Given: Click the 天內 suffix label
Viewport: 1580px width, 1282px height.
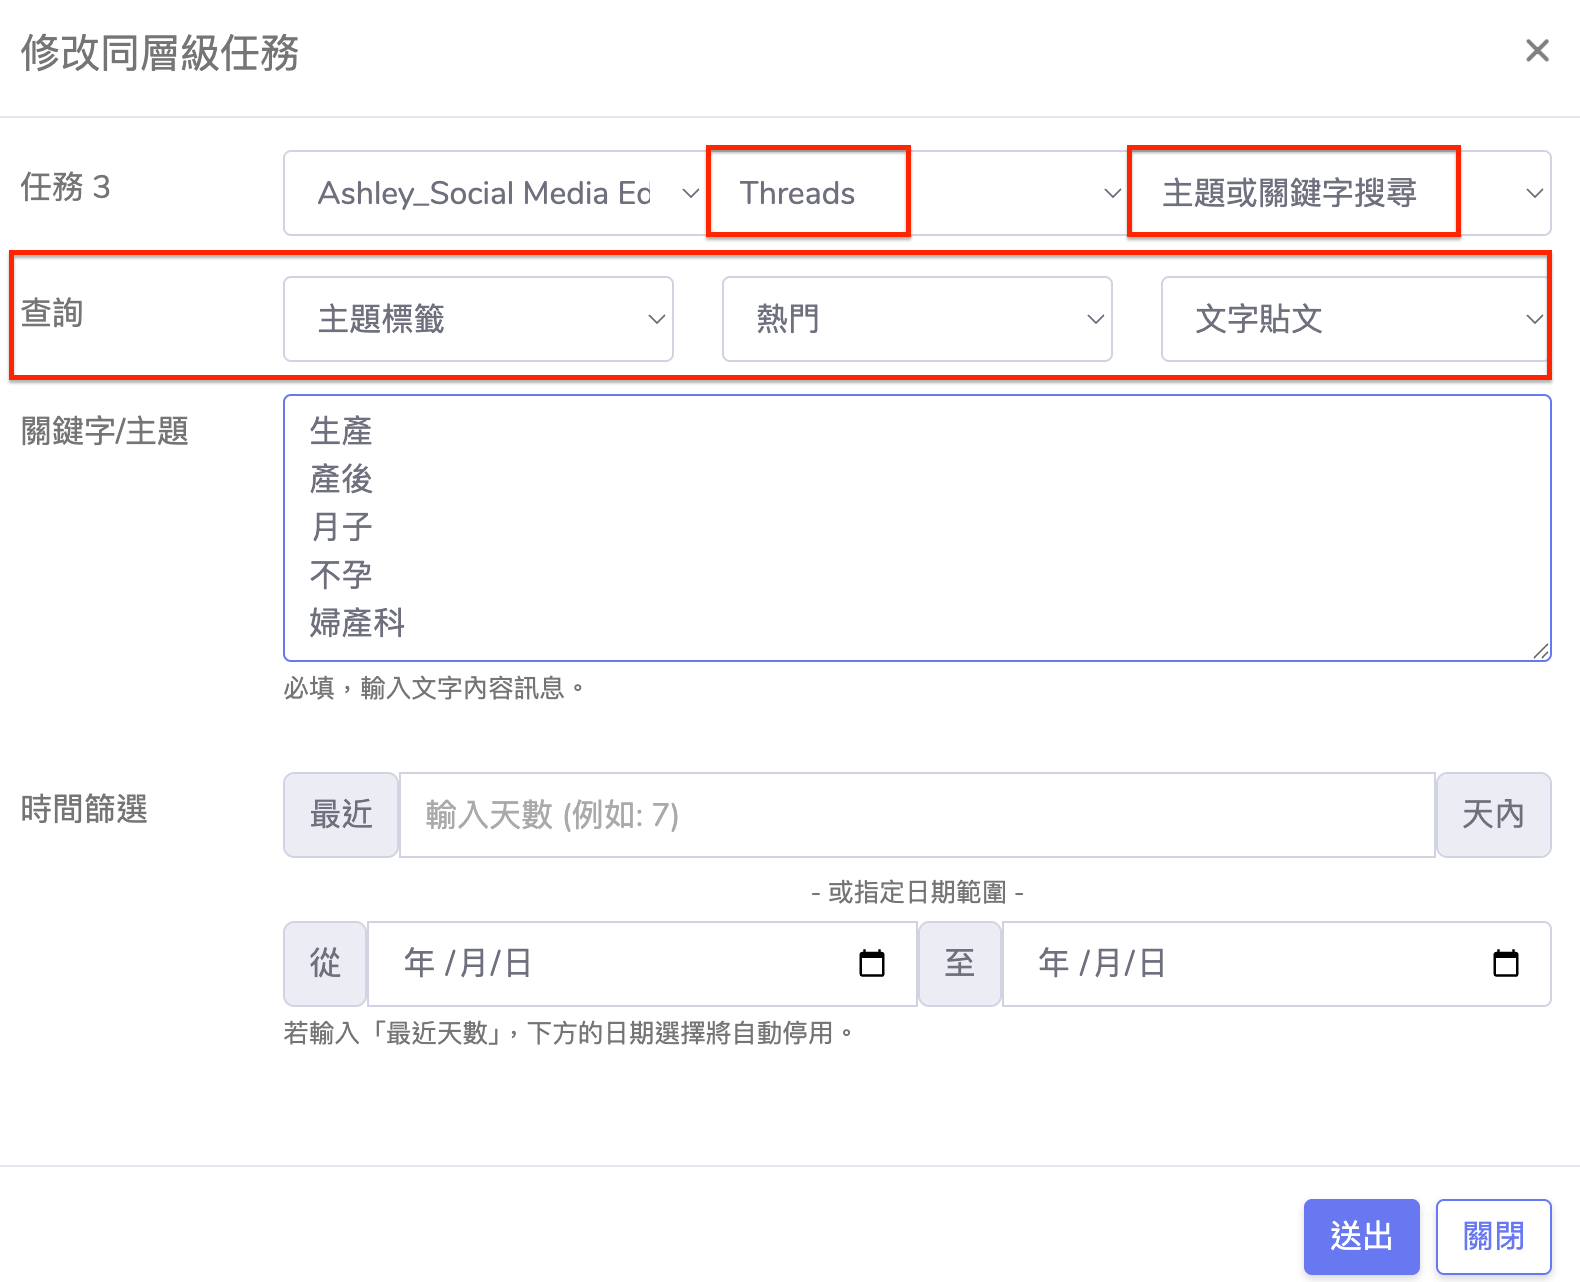Looking at the screenshot, I should pyautogui.click(x=1493, y=815).
